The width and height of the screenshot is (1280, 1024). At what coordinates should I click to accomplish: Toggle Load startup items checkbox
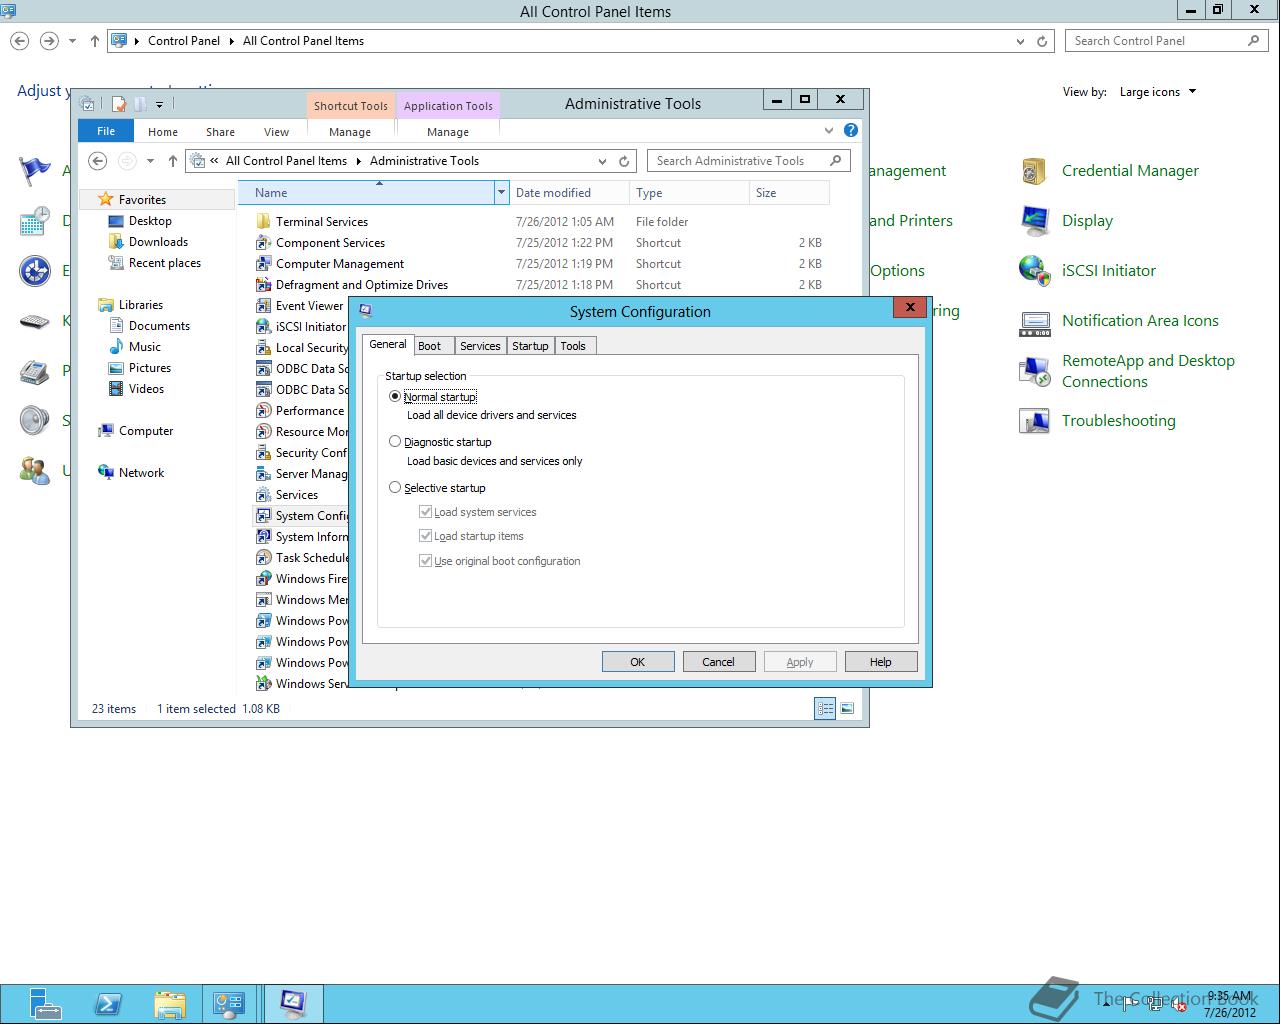click(426, 536)
